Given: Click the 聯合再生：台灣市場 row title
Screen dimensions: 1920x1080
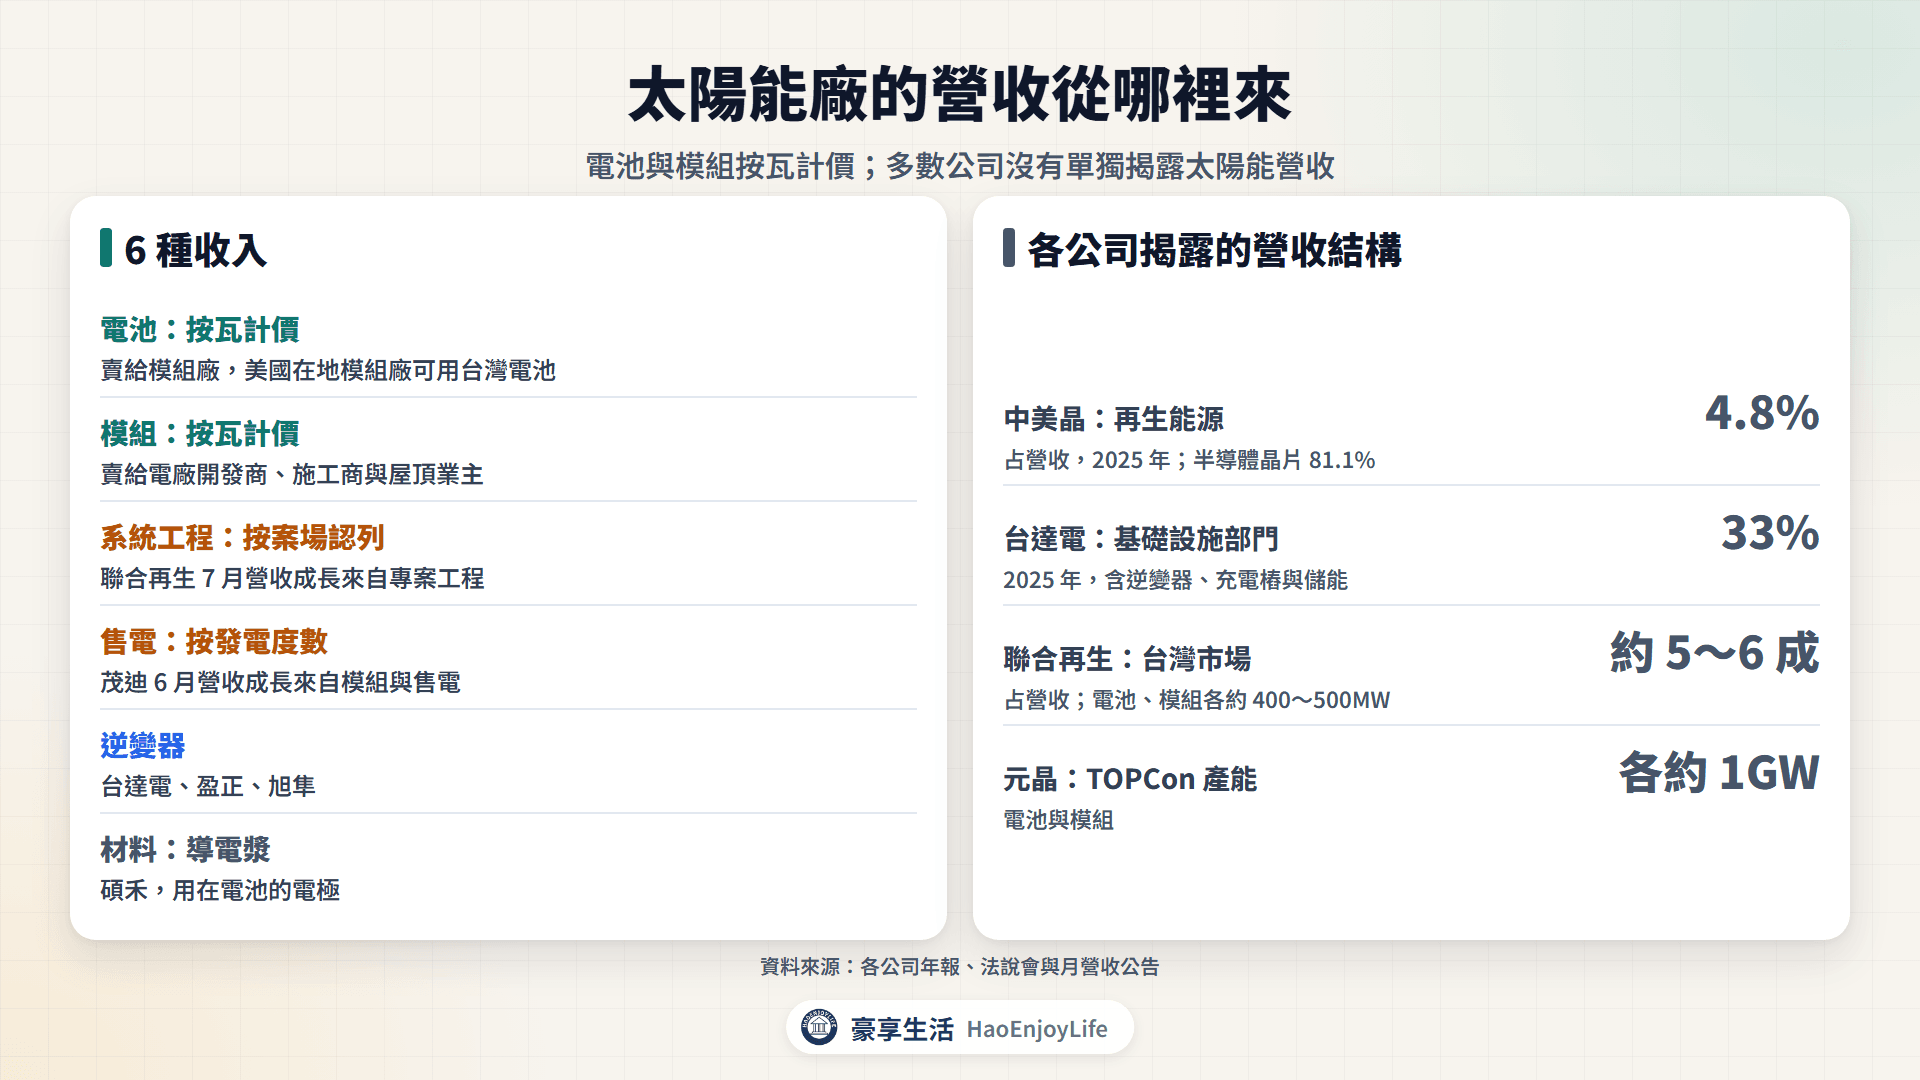Looking at the screenshot, I should [x=1127, y=659].
